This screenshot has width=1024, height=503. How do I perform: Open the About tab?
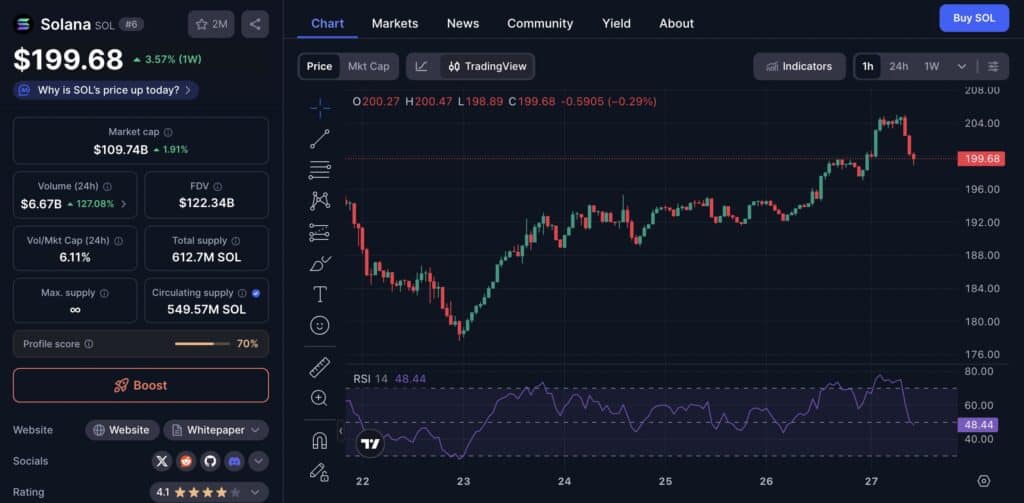click(x=677, y=24)
